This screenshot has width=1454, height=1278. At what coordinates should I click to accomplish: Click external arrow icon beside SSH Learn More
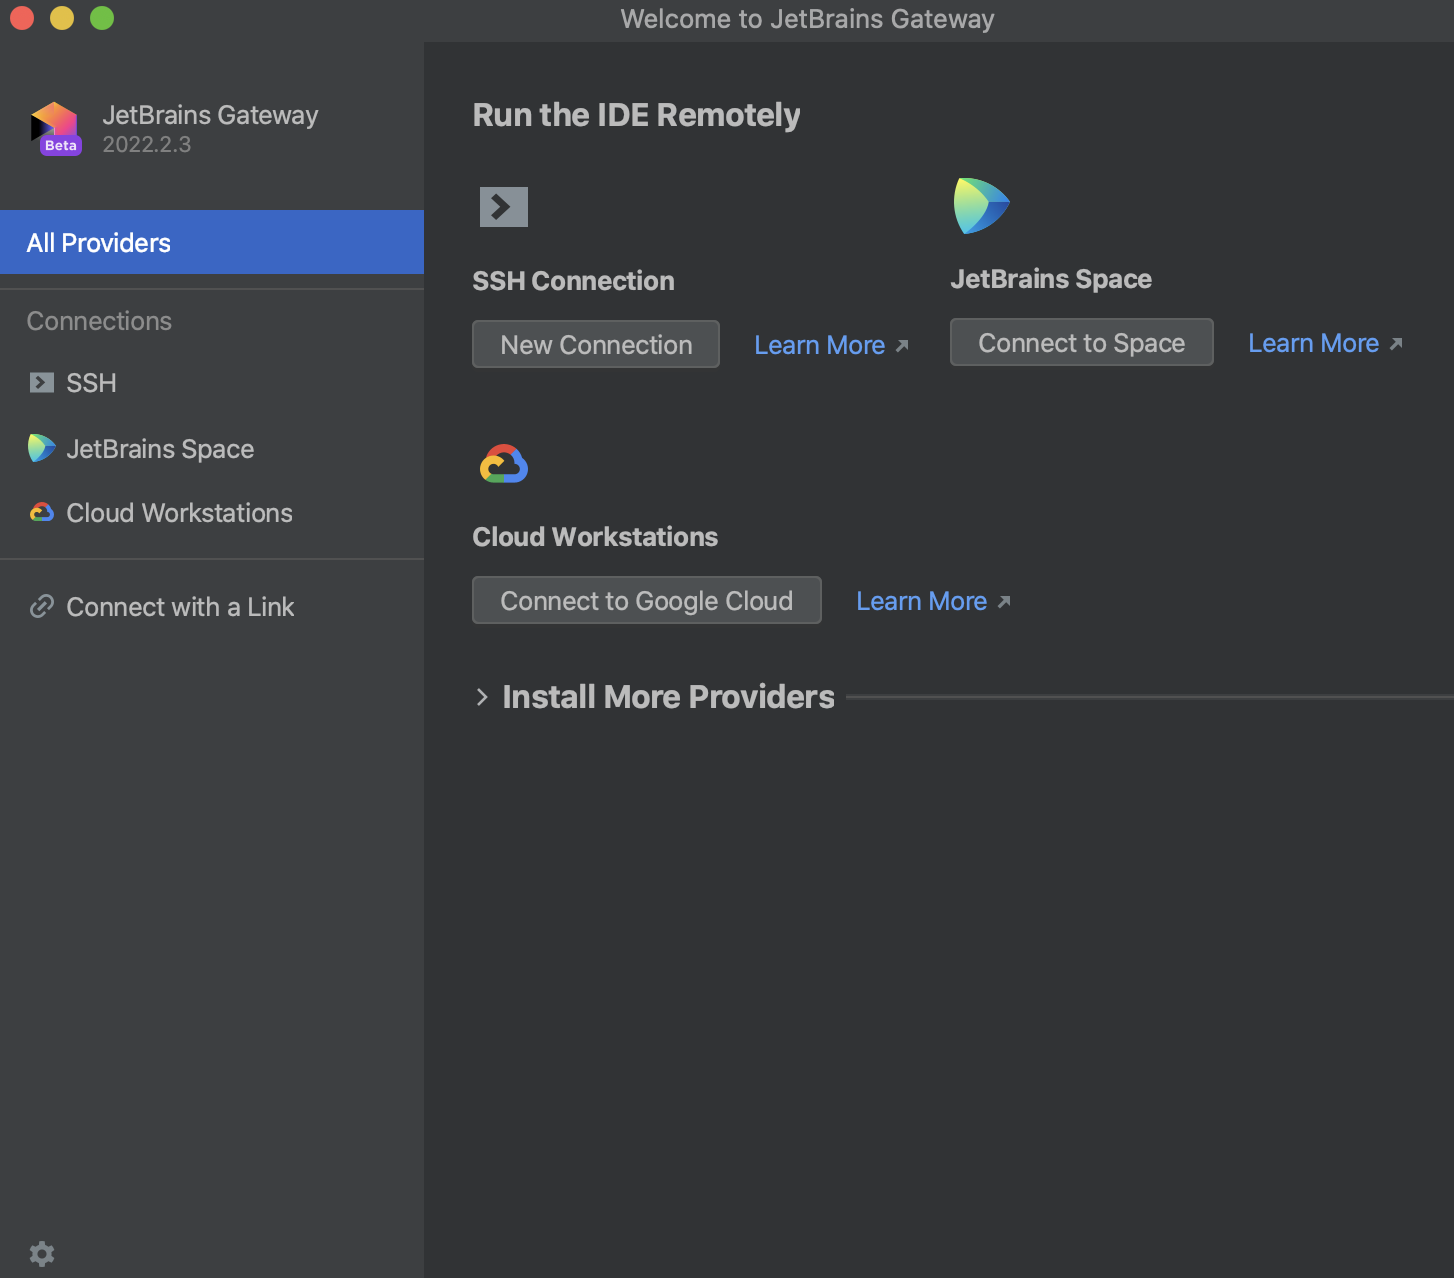902,346
